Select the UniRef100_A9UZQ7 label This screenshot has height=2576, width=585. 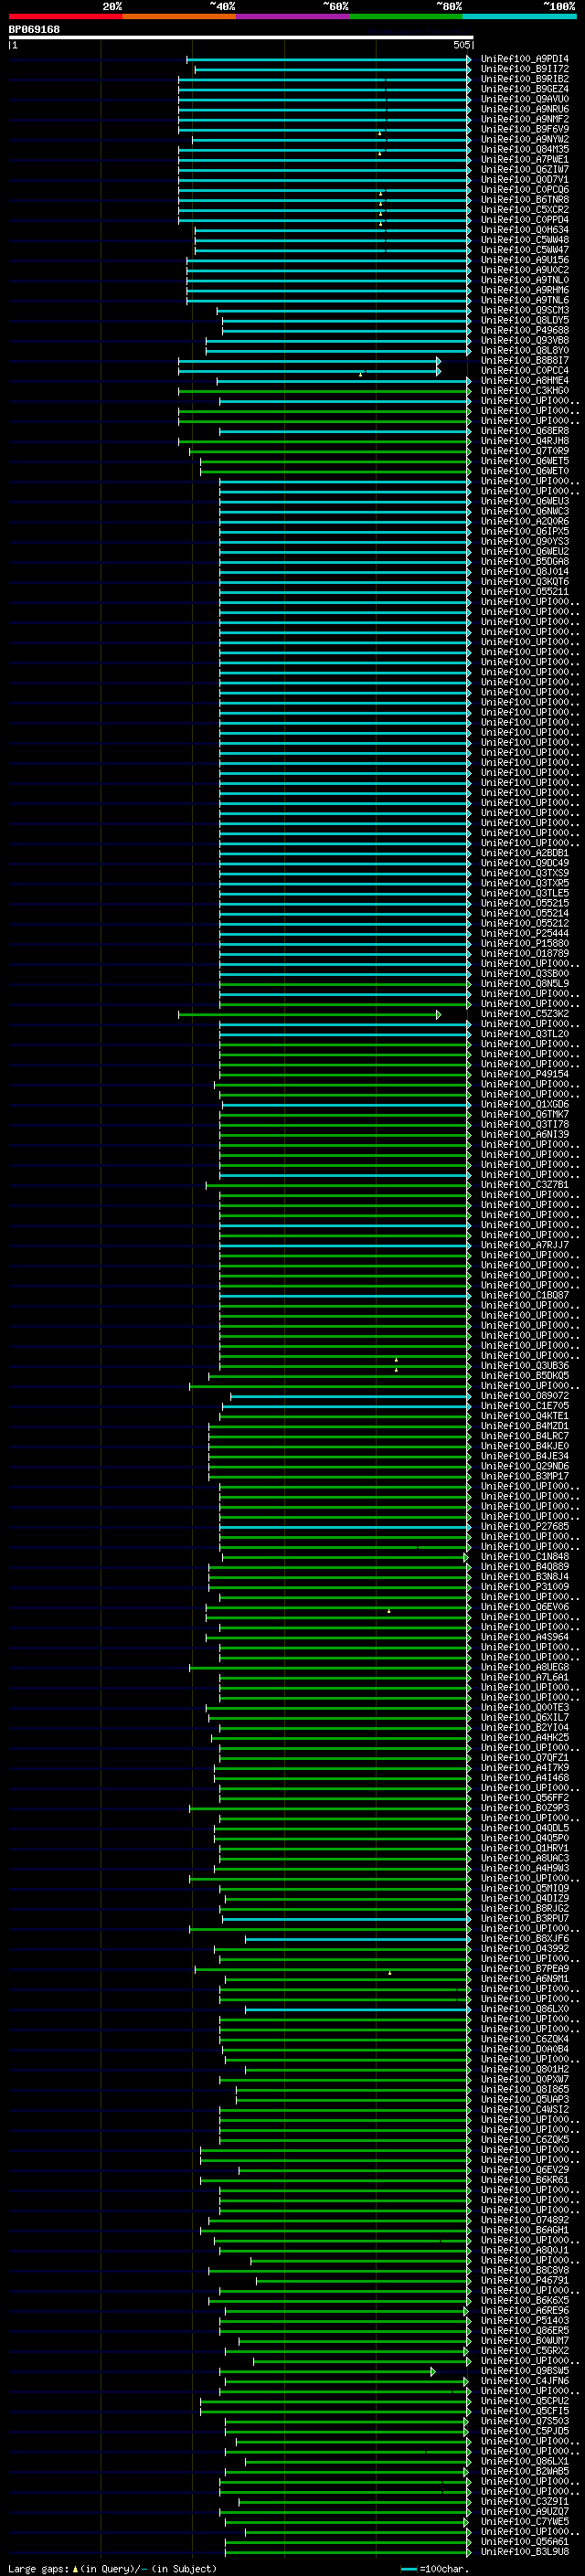524,2511
